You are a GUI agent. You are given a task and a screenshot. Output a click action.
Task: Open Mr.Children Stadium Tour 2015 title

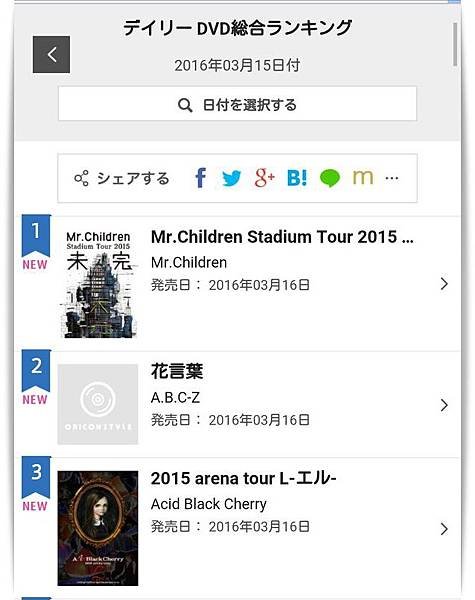[x=282, y=237]
